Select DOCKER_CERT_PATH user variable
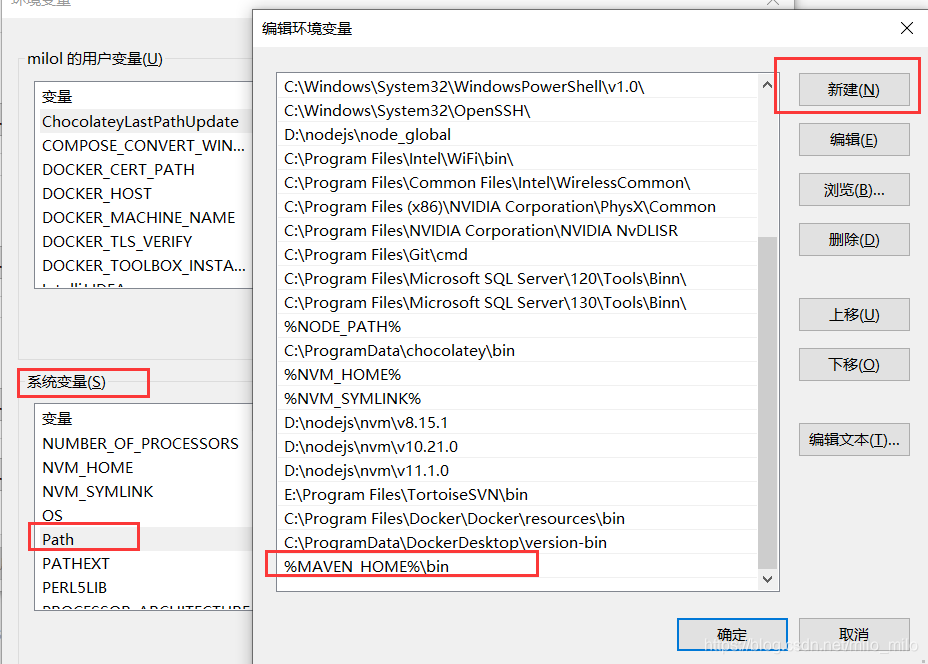 (144, 169)
